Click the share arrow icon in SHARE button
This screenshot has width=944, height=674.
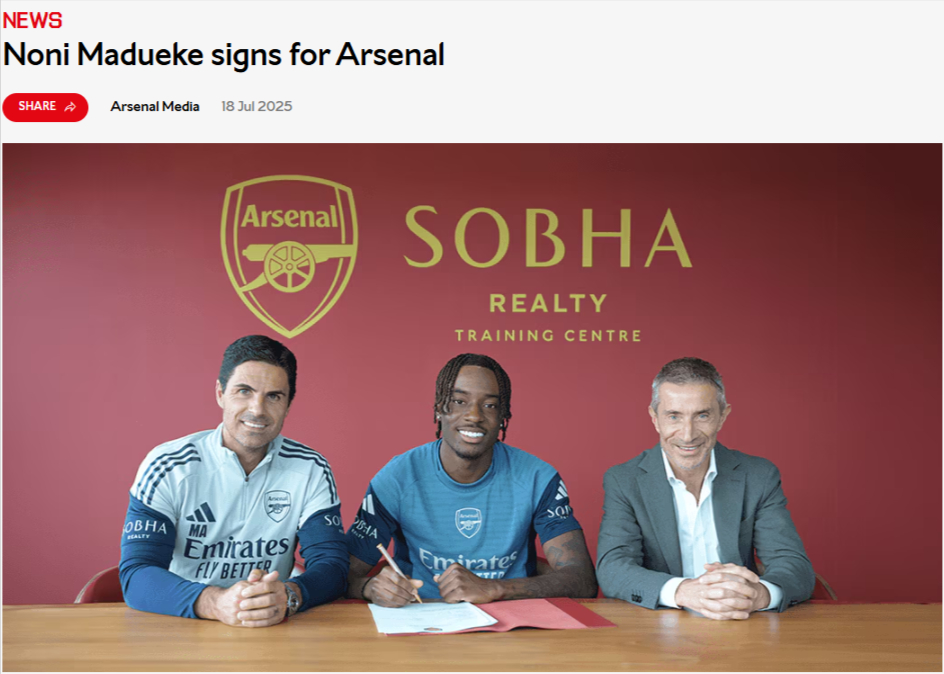(x=70, y=107)
